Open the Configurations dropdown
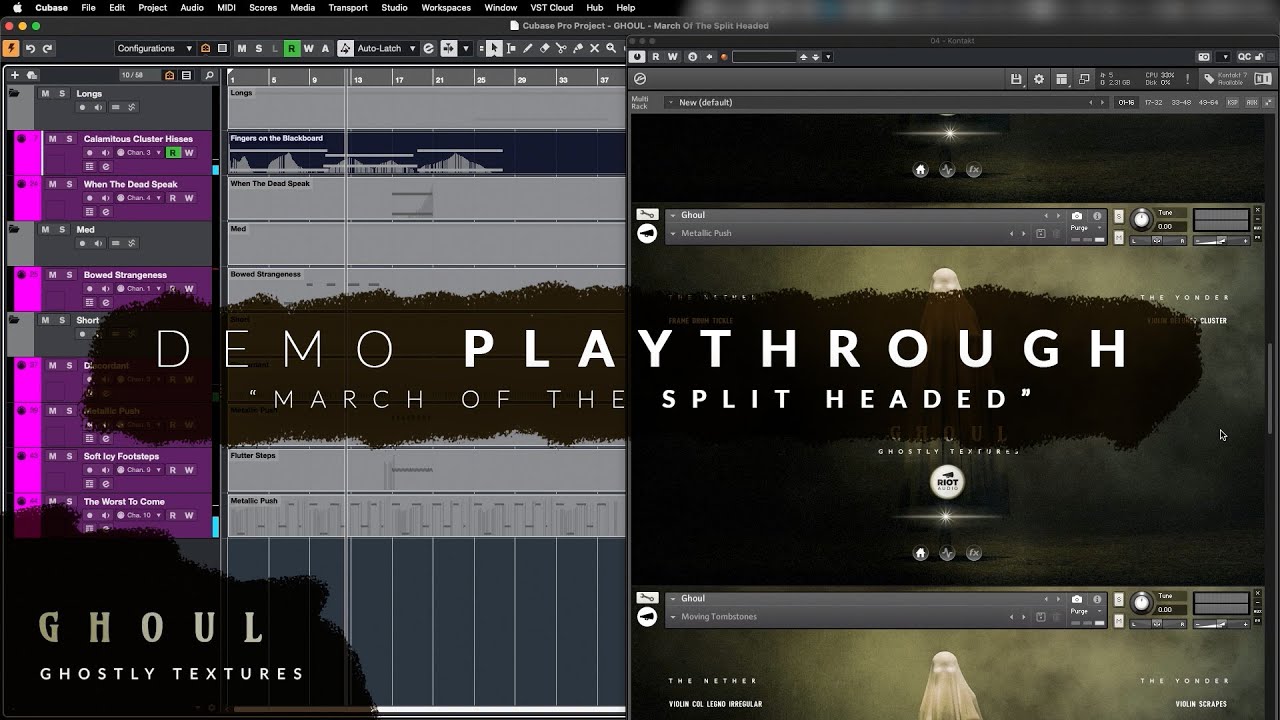Screen dimensions: 1280x720 [x=154, y=48]
